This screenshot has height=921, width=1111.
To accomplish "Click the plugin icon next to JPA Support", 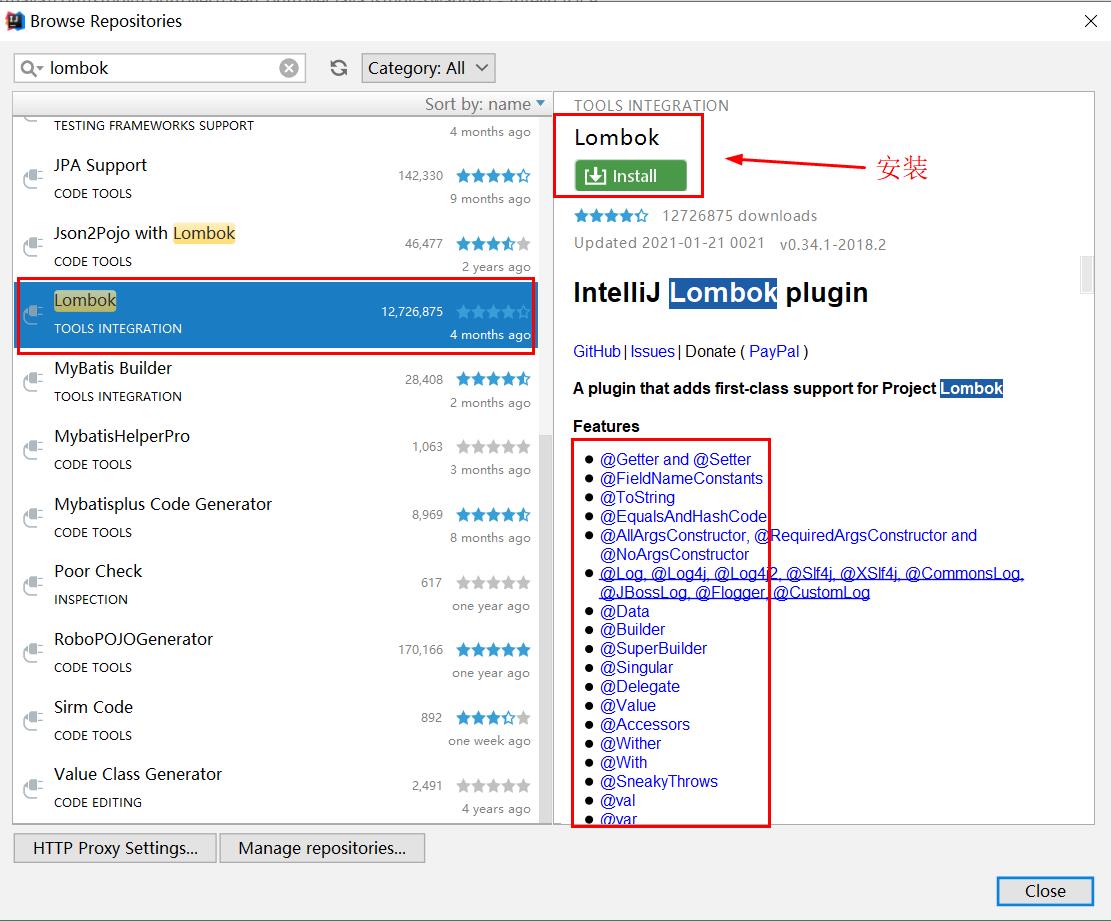I will tap(31, 178).
